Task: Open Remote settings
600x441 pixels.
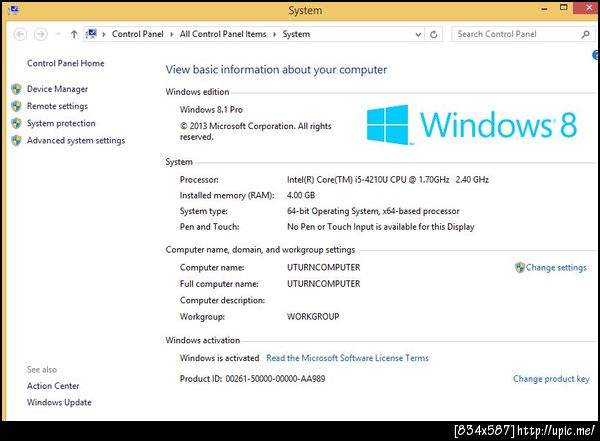Action: 57,106
